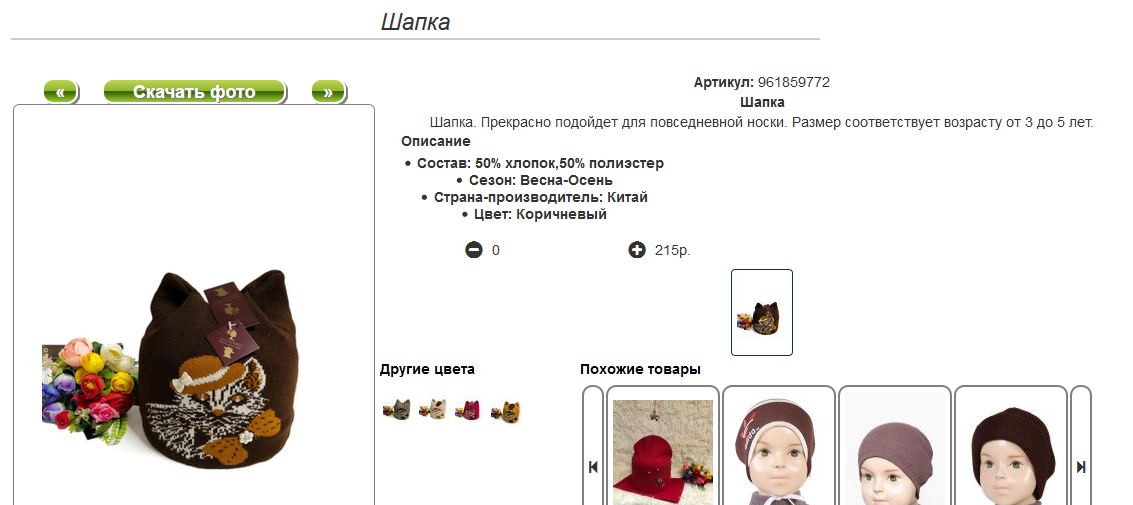Go to previous photo with « button
Viewport: 1133px width, 505px height.
pos(61,92)
